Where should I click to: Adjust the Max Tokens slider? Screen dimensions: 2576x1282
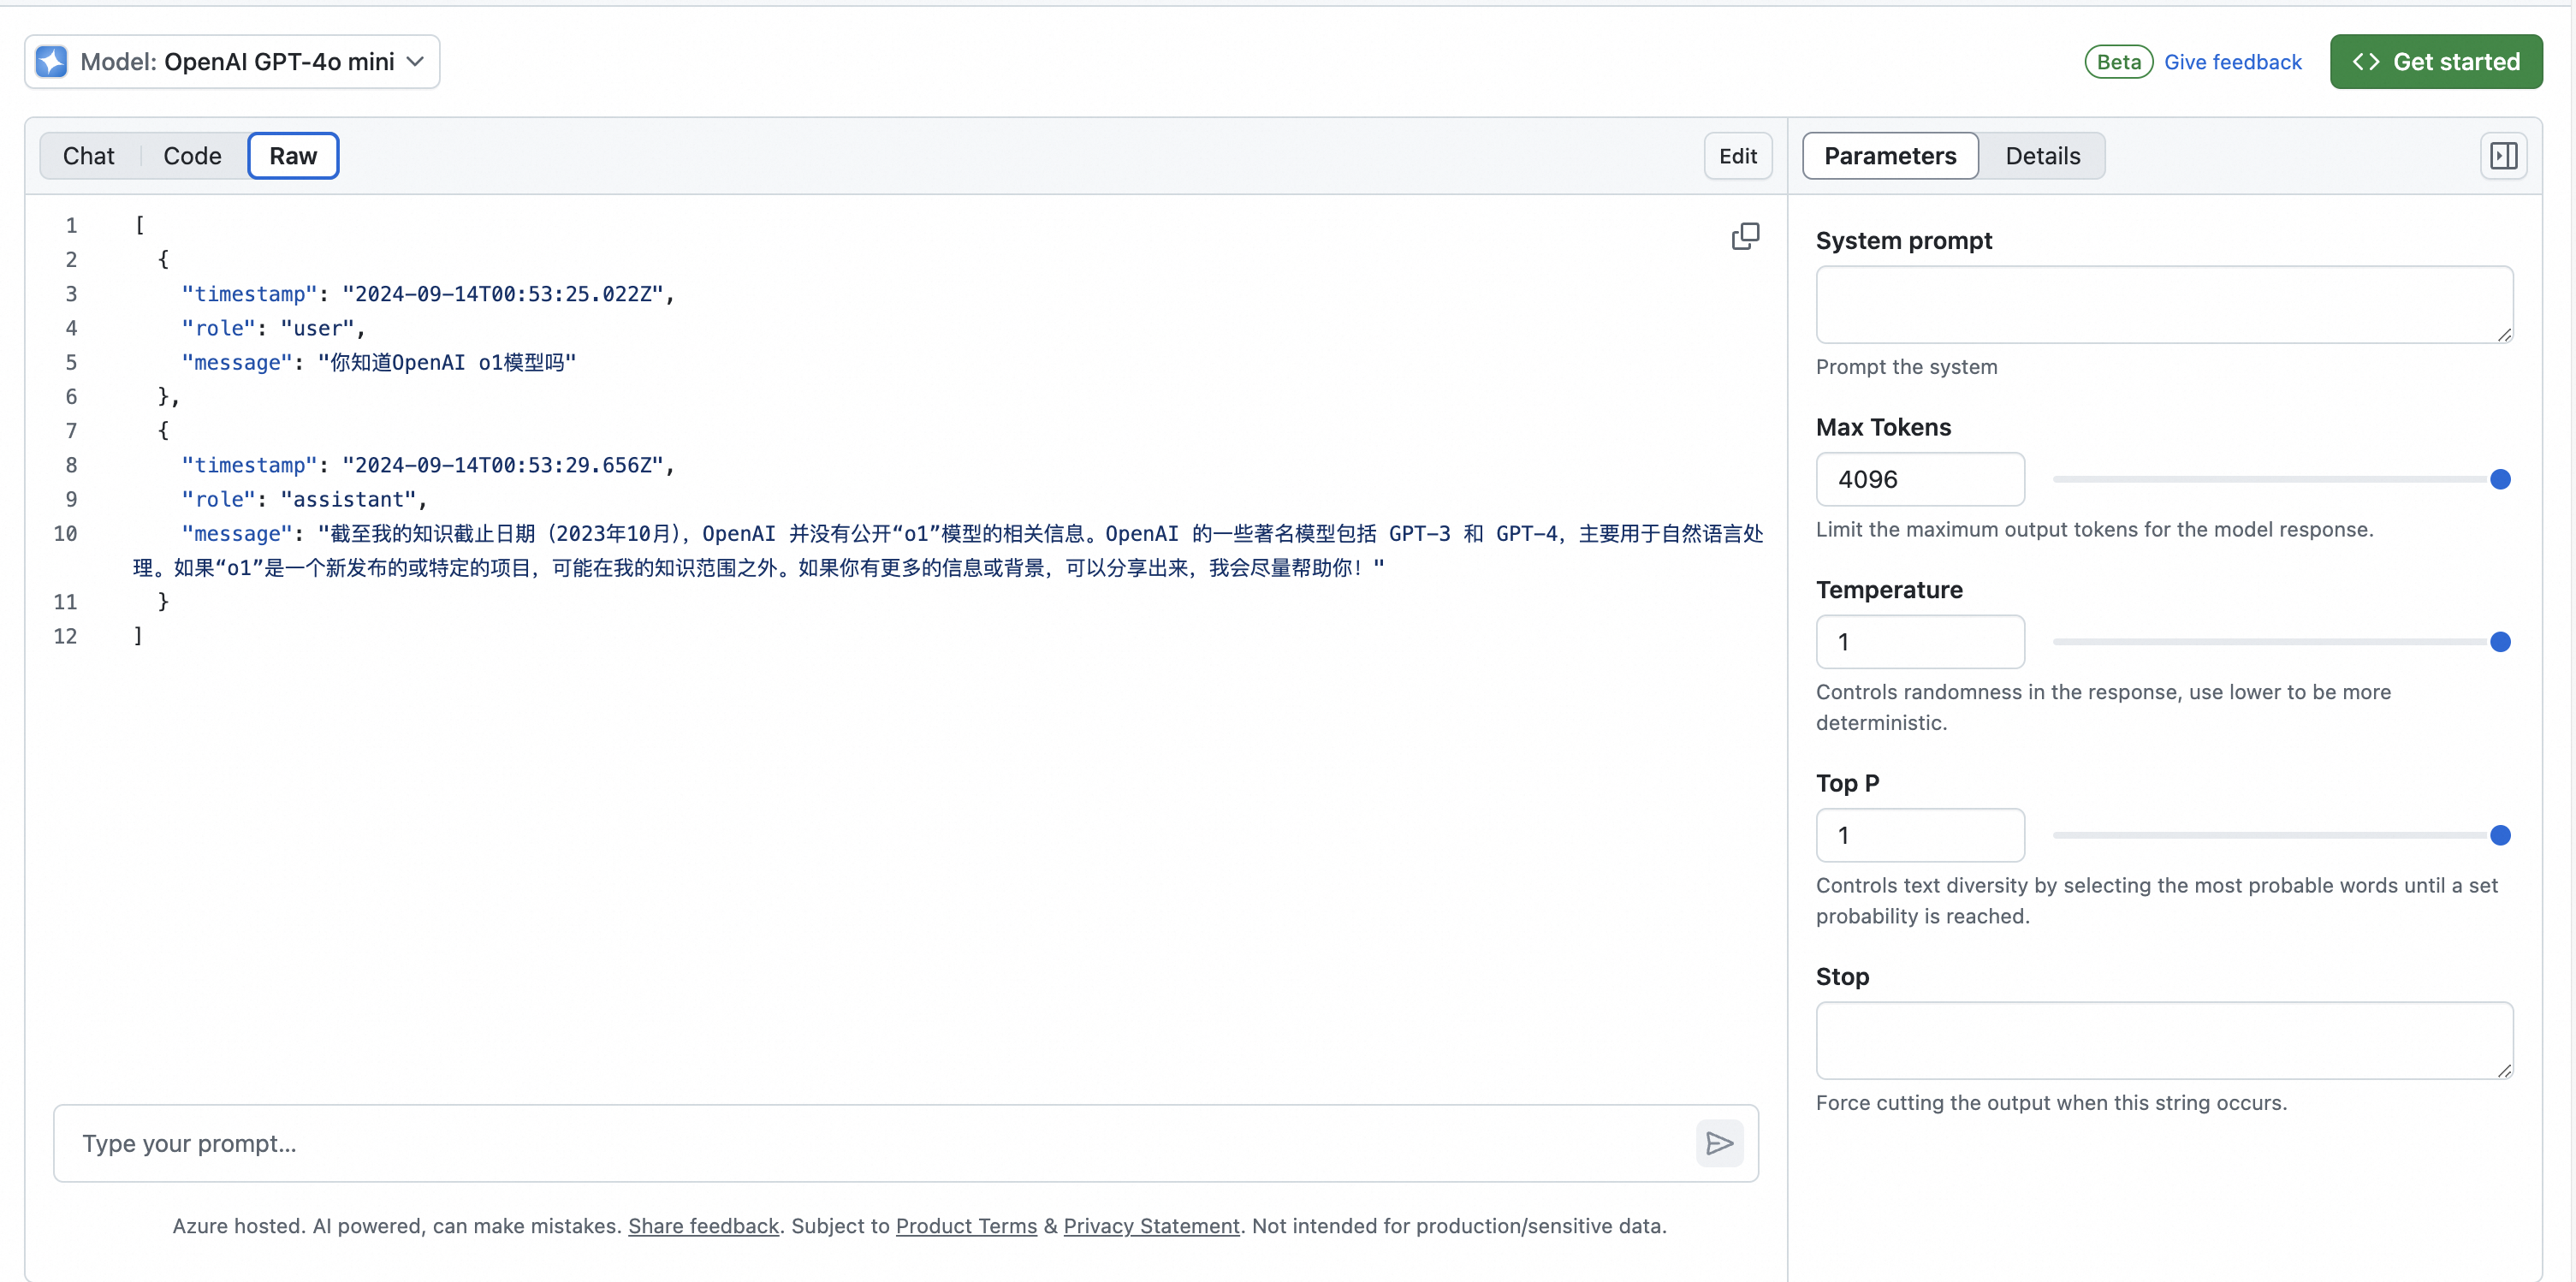pos(2500,479)
